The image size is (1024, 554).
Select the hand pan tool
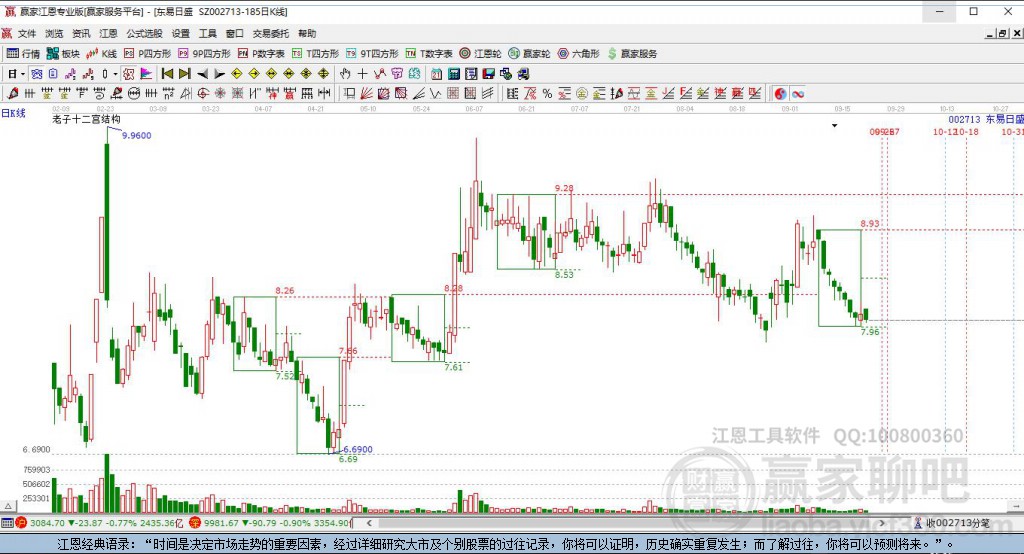(x=345, y=74)
